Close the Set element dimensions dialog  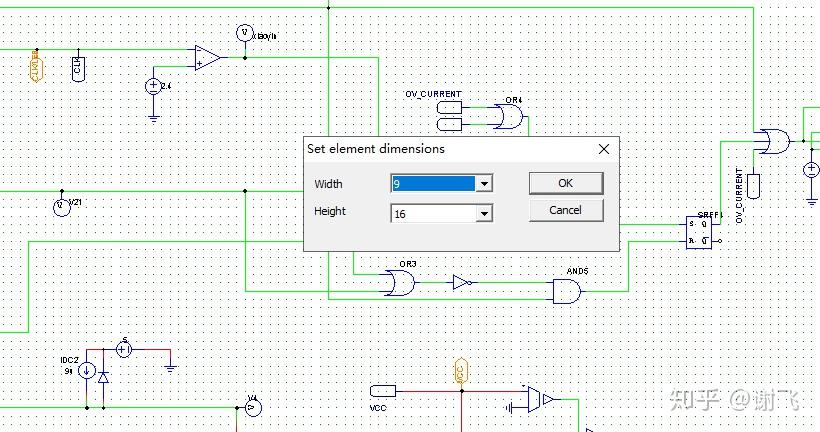pos(603,149)
